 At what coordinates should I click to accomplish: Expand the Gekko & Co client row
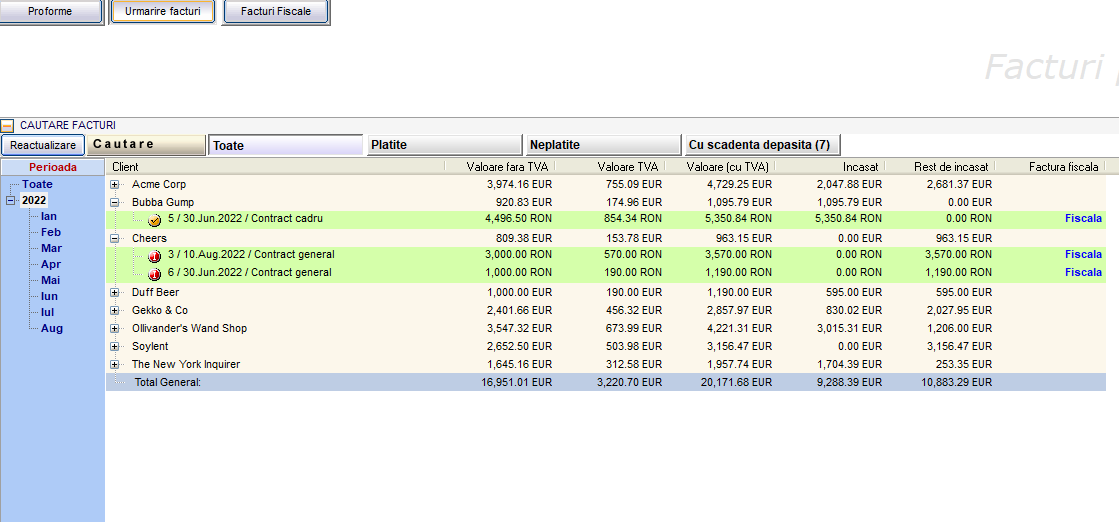coord(115,311)
